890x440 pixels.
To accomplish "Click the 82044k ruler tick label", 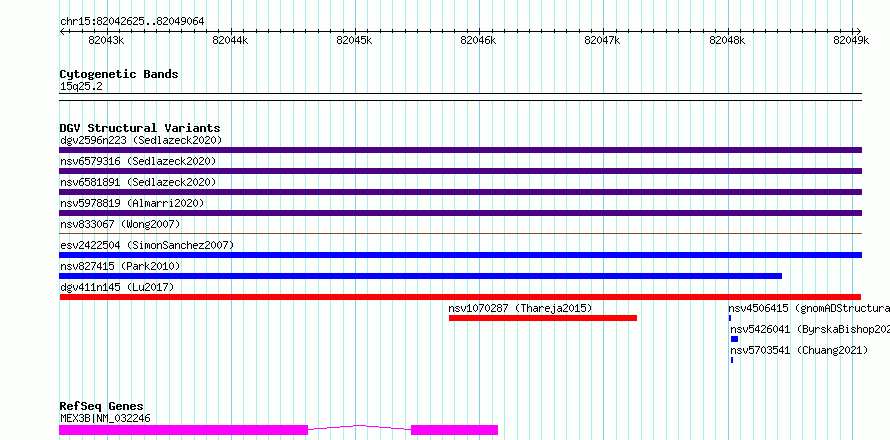I will tap(230, 40).
